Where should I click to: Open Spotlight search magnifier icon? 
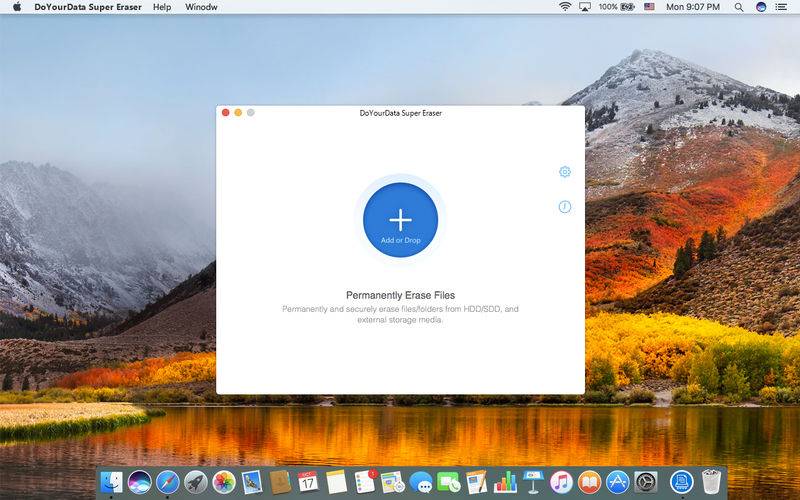(739, 7)
